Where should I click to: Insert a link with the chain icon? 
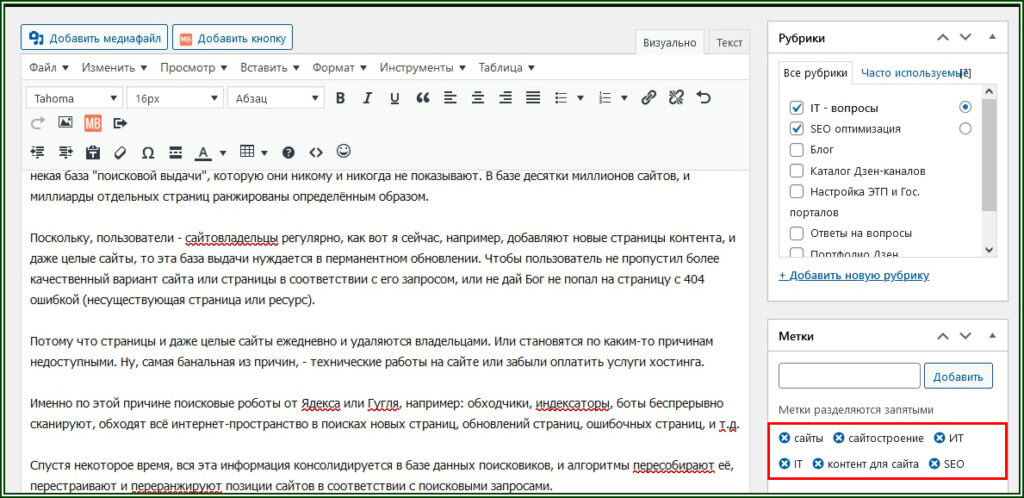pos(648,98)
